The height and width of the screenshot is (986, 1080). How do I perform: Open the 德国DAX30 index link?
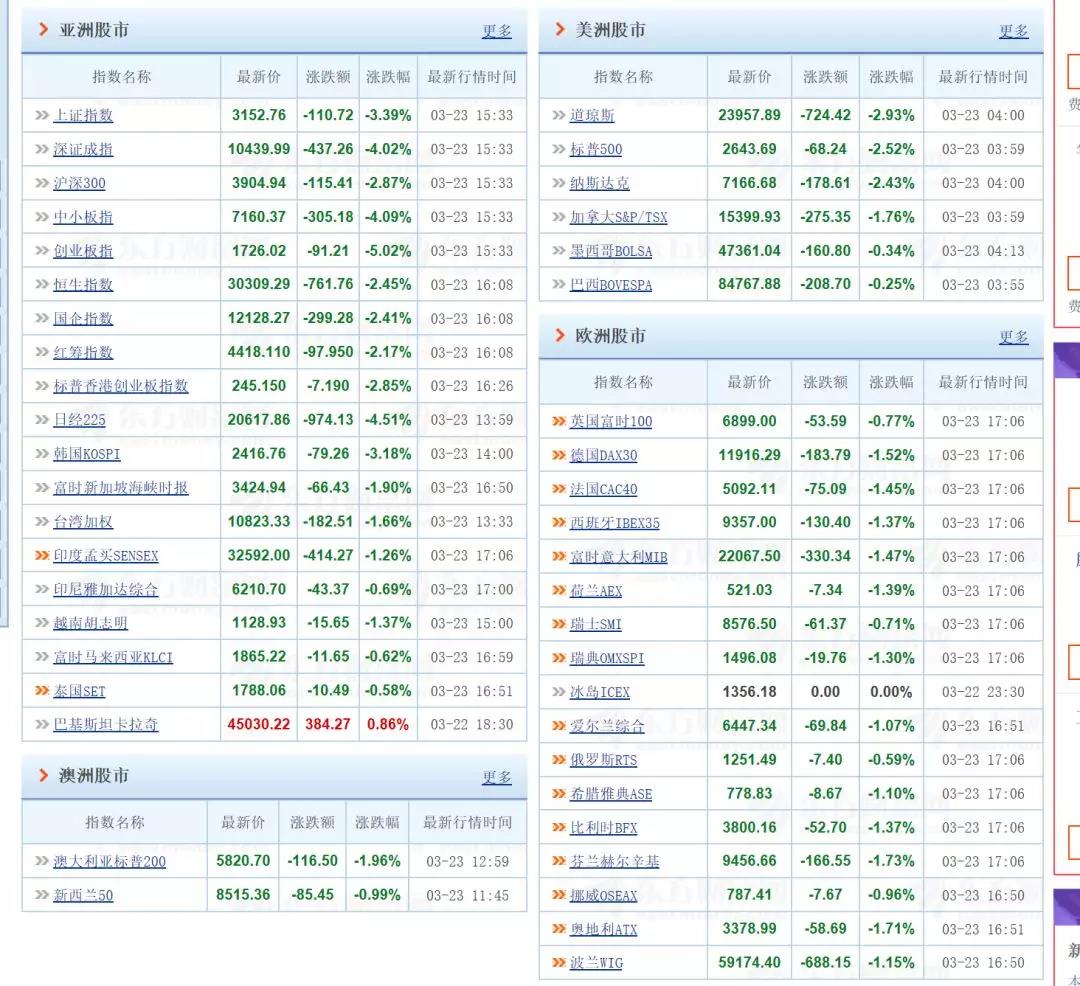point(603,455)
